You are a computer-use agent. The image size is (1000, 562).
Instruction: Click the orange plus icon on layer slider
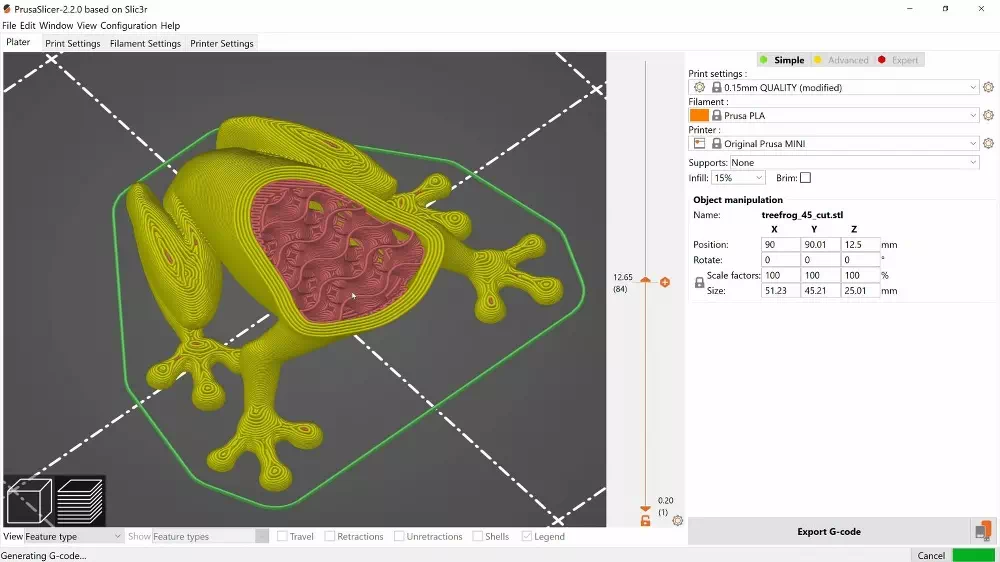[x=665, y=283]
